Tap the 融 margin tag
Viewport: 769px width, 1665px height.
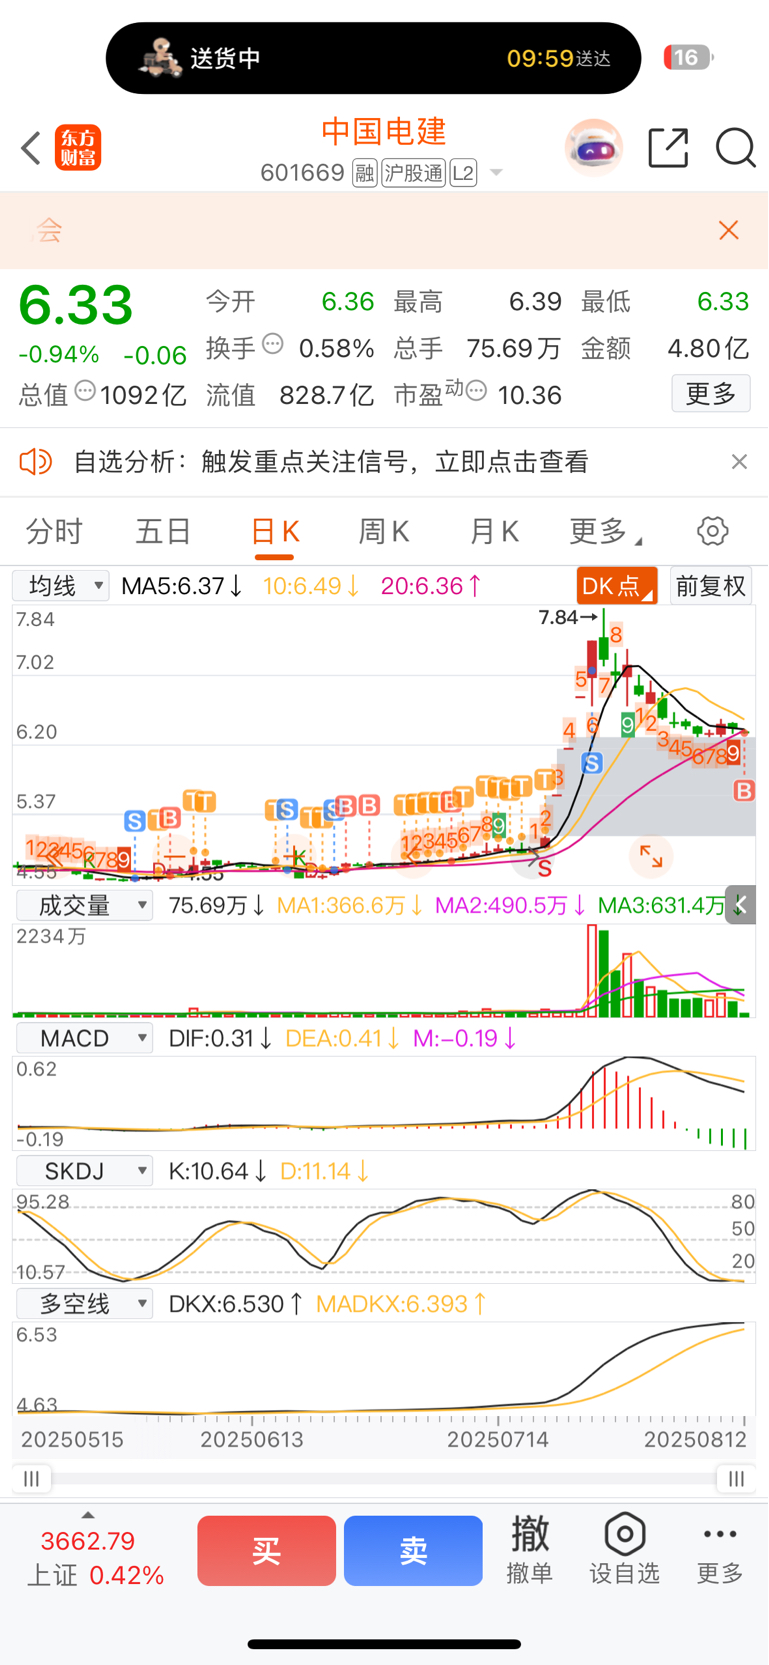pyautogui.click(x=365, y=173)
